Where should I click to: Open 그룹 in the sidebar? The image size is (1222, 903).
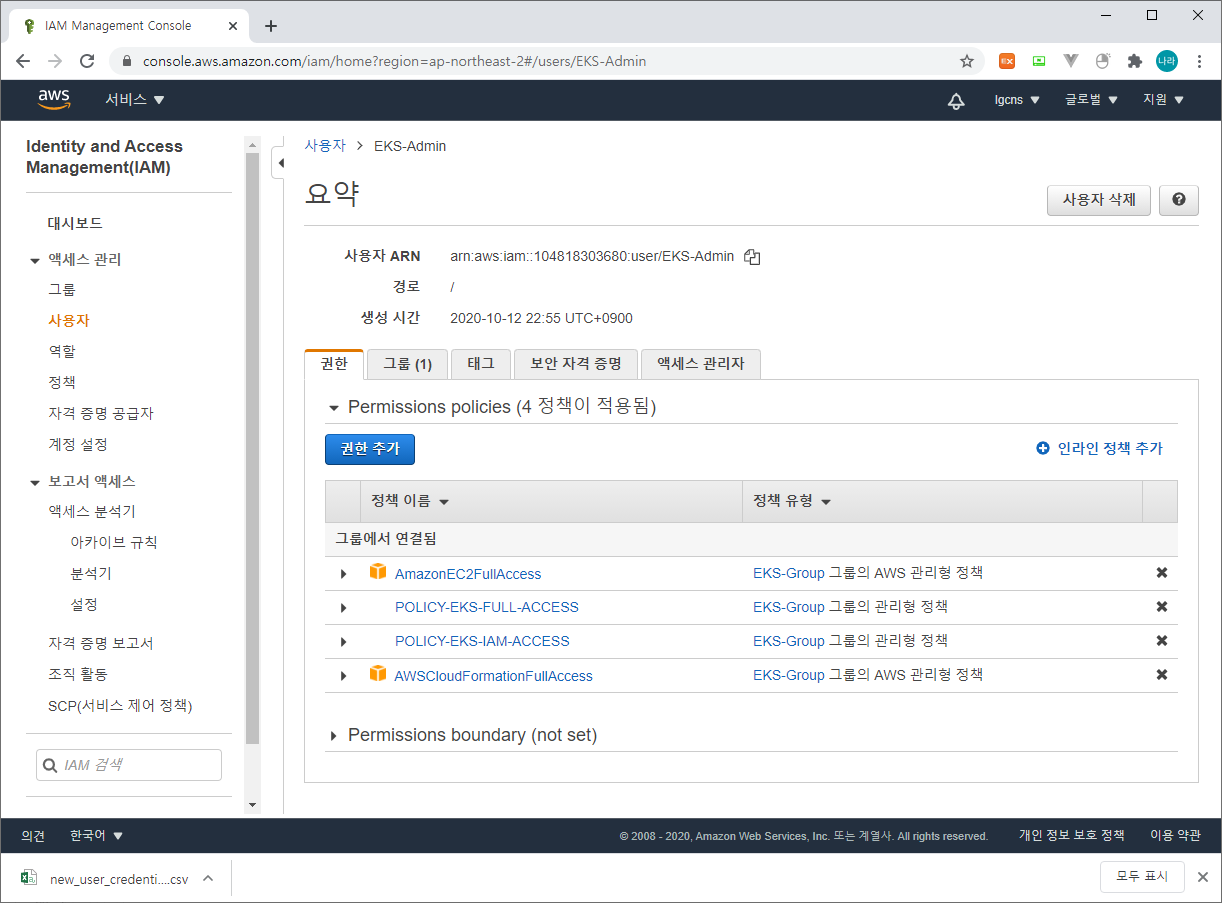62,289
